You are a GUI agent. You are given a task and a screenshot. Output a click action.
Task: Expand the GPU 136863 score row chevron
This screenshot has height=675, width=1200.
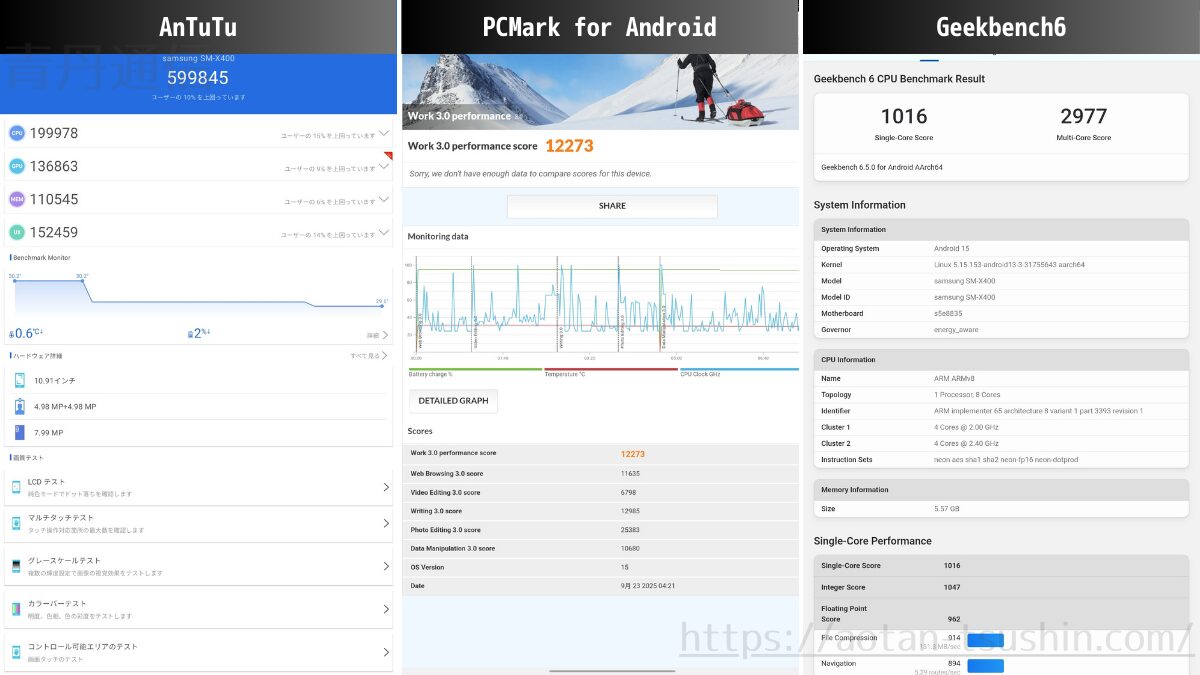tap(383, 166)
